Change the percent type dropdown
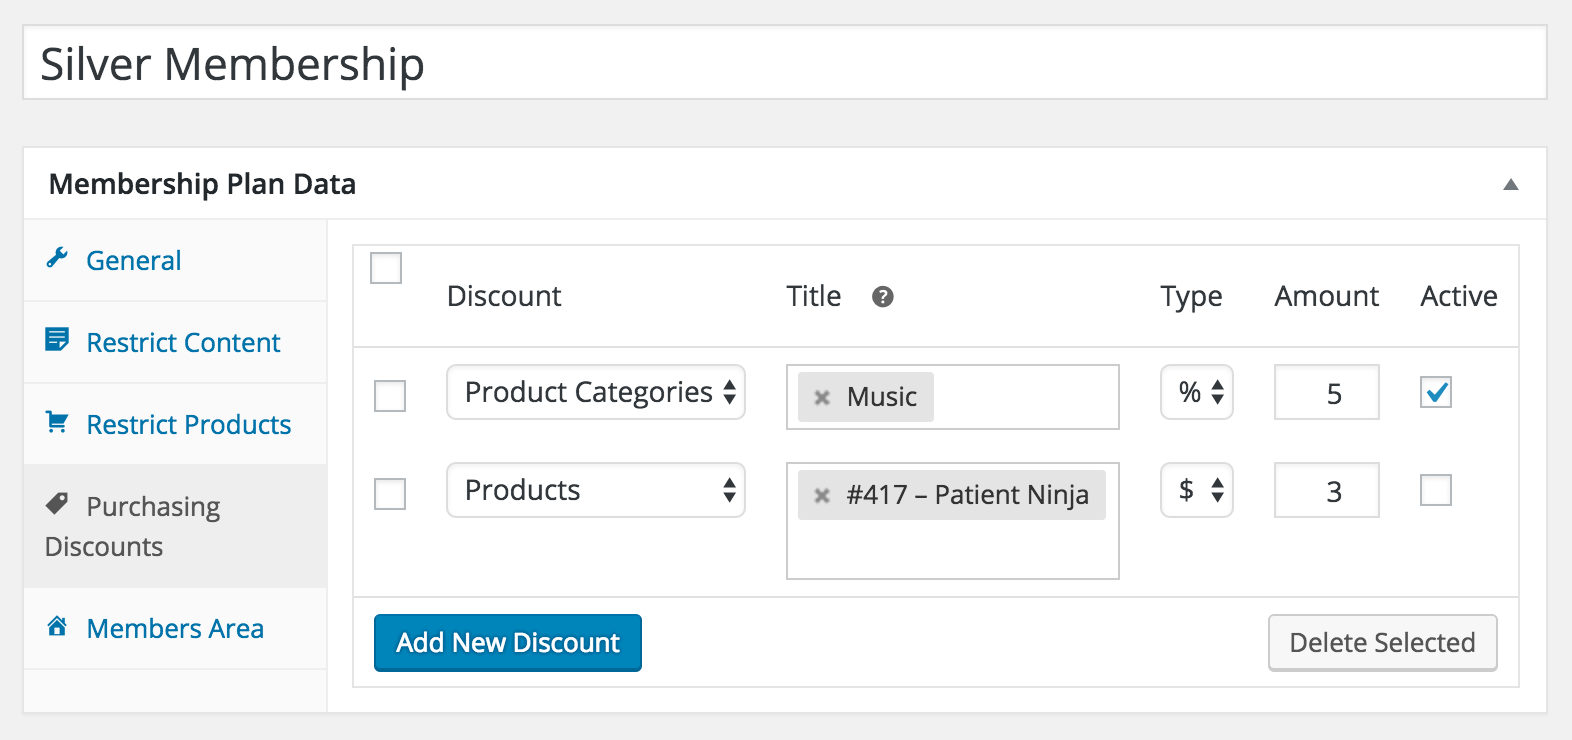 (1197, 392)
